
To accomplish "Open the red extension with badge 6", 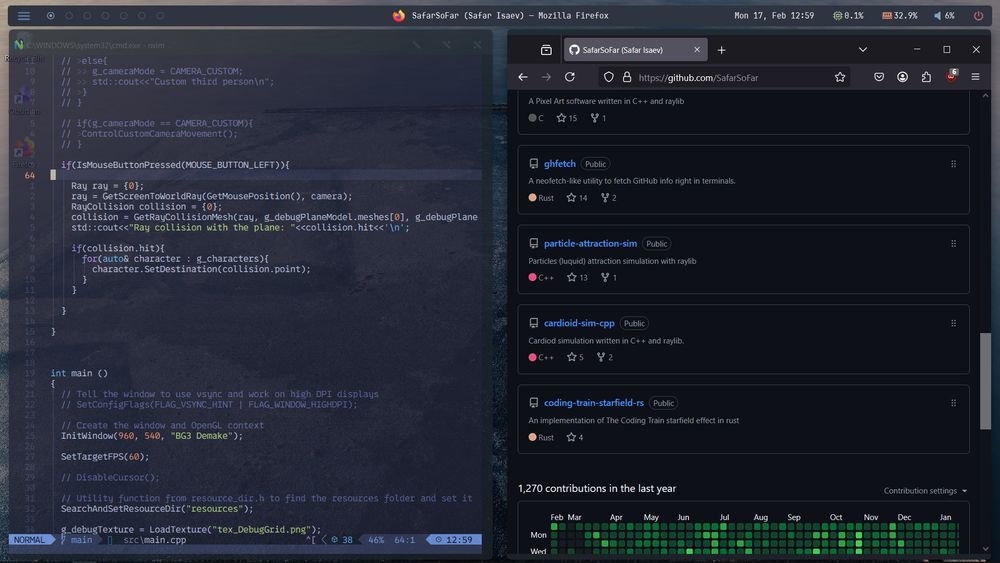I will [x=951, y=76].
